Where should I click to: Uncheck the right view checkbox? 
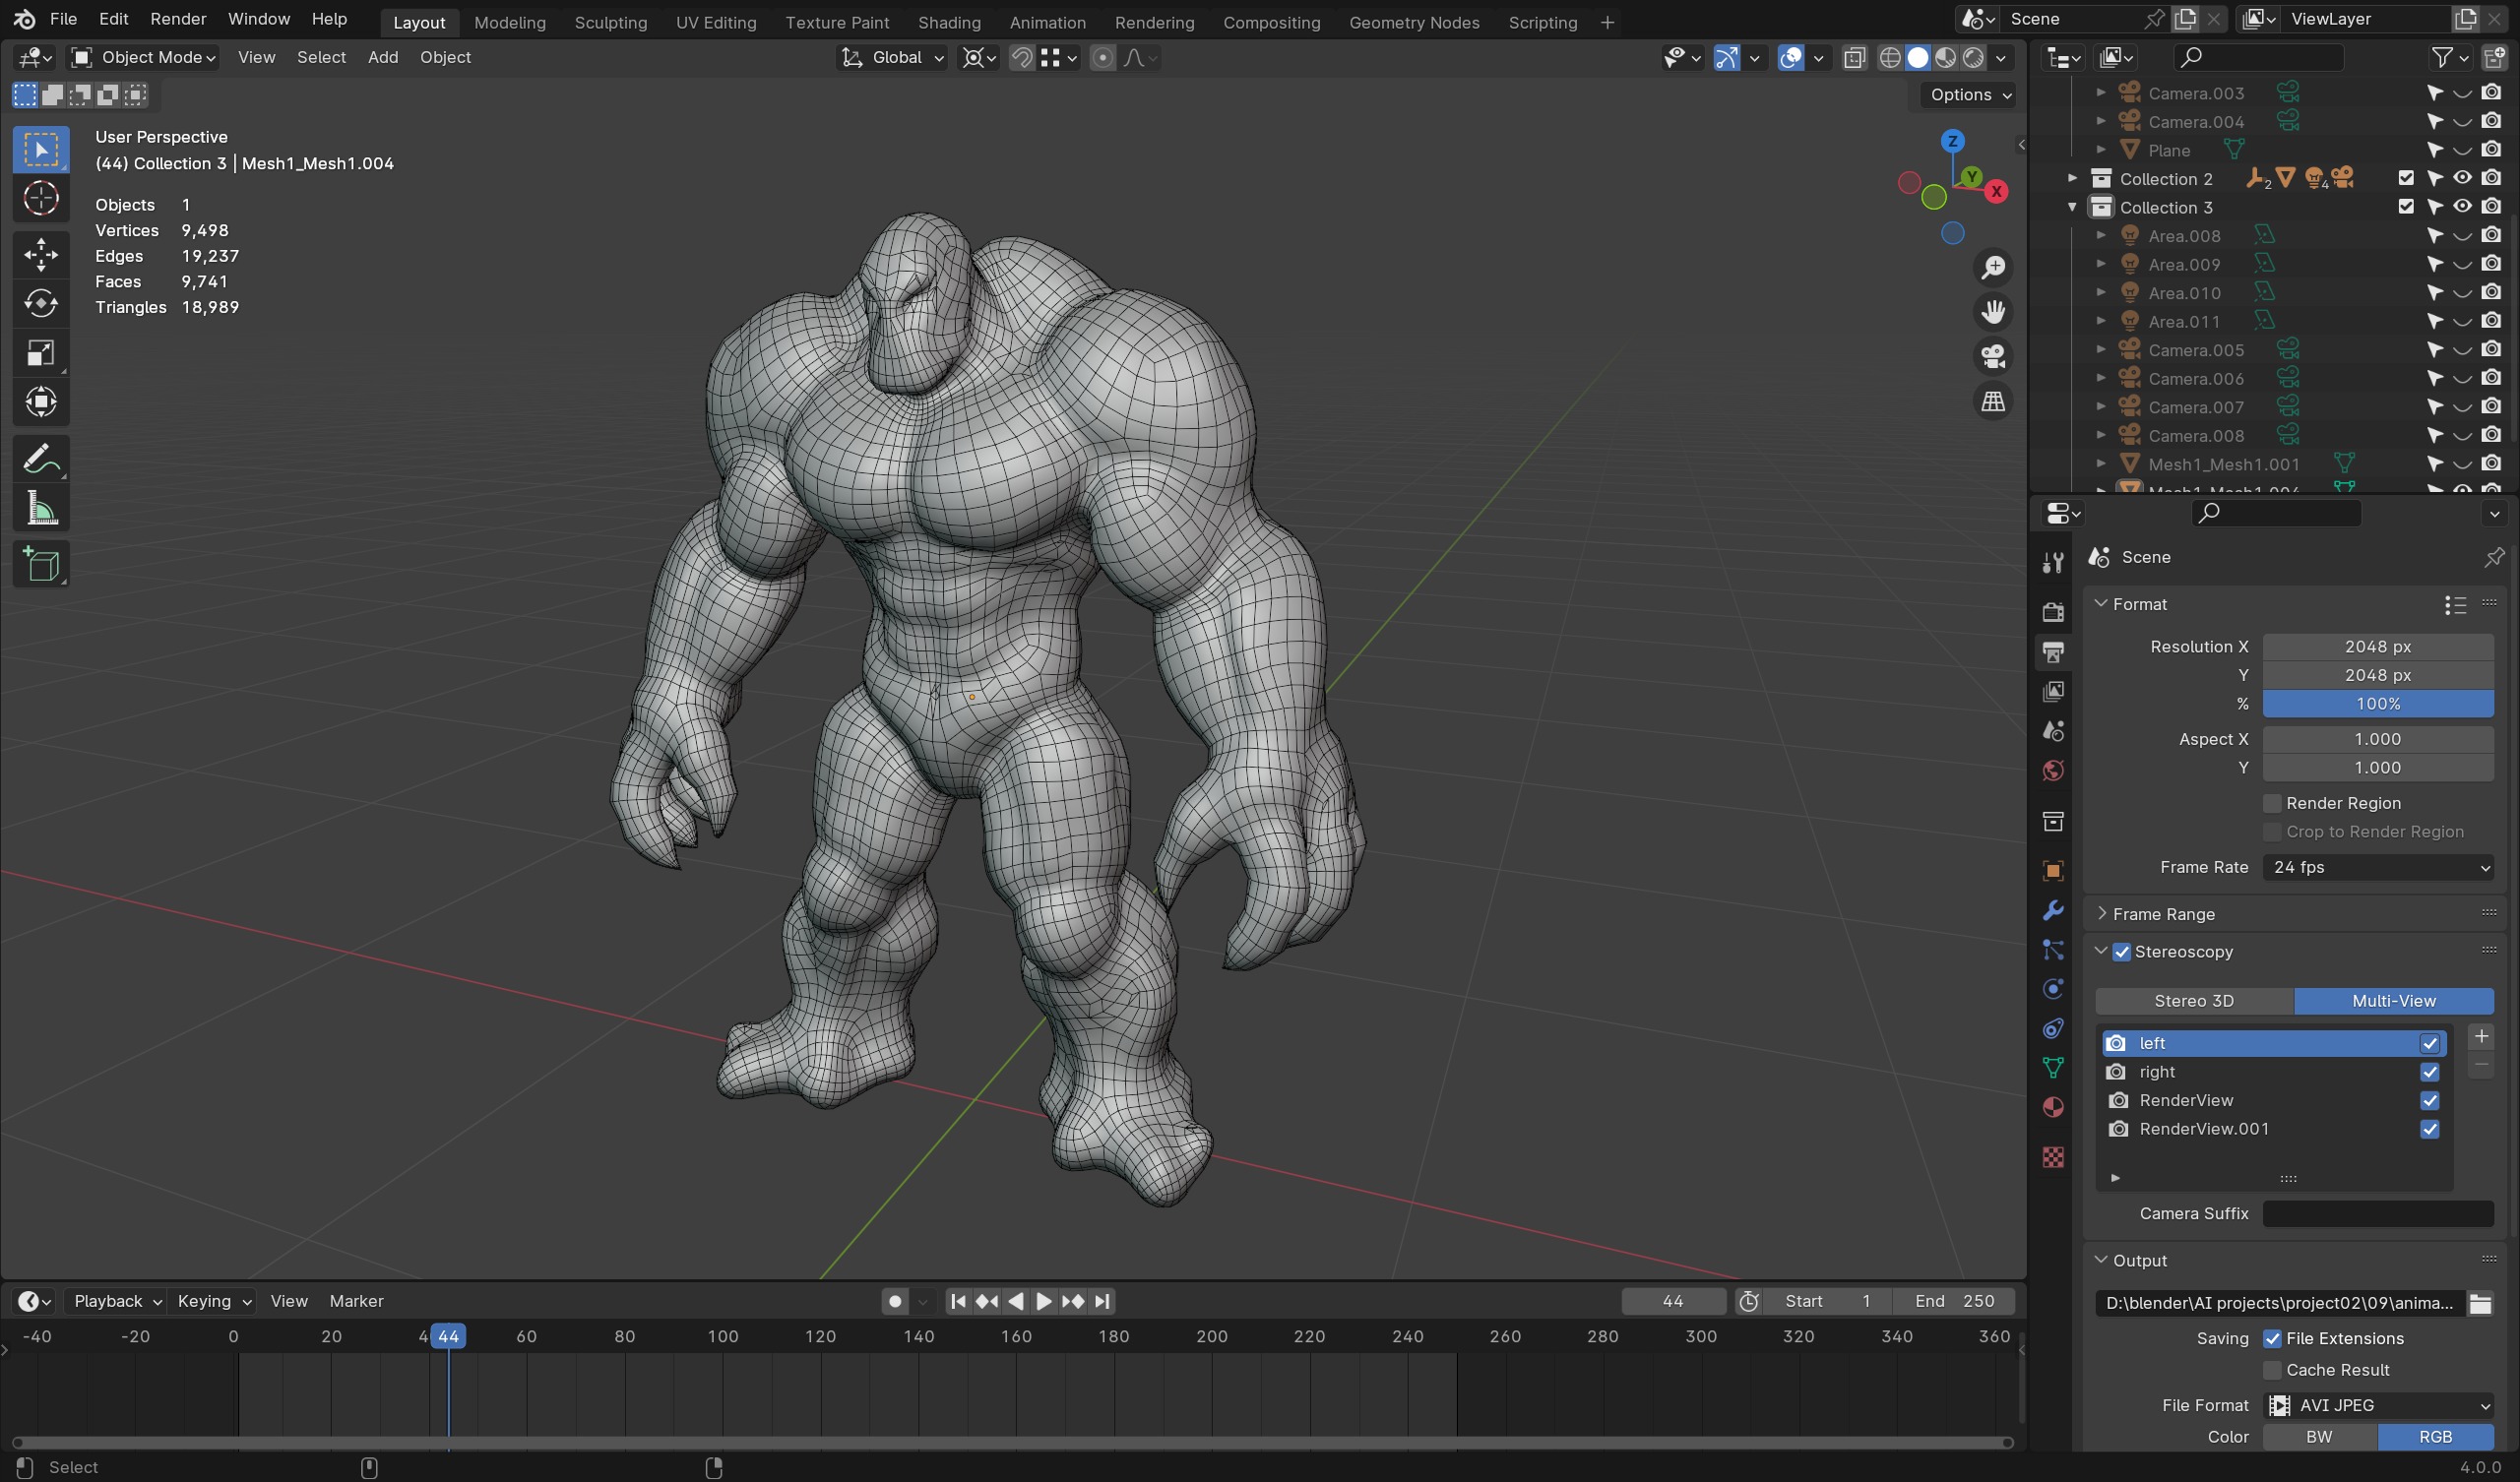tap(2429, 1072)
